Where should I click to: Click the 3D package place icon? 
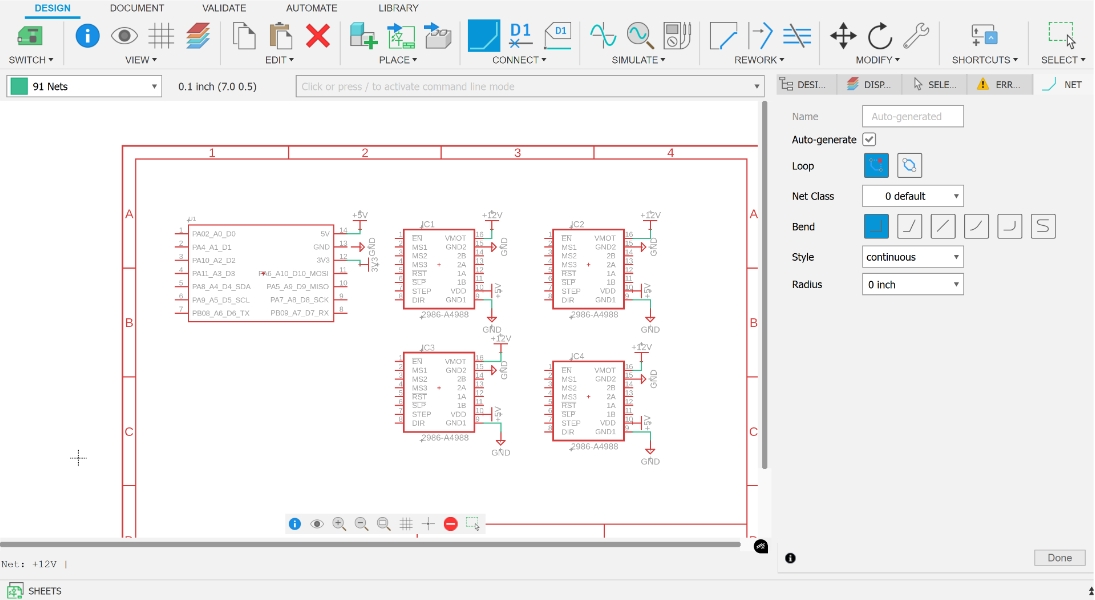click(x=438, y=36)
